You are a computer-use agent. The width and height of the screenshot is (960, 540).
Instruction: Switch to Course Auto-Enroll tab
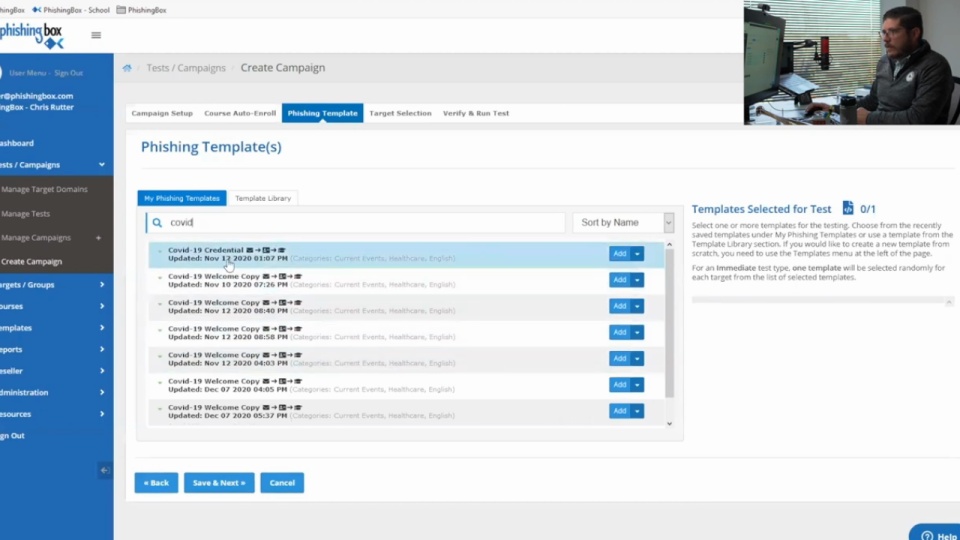point(240,113)
